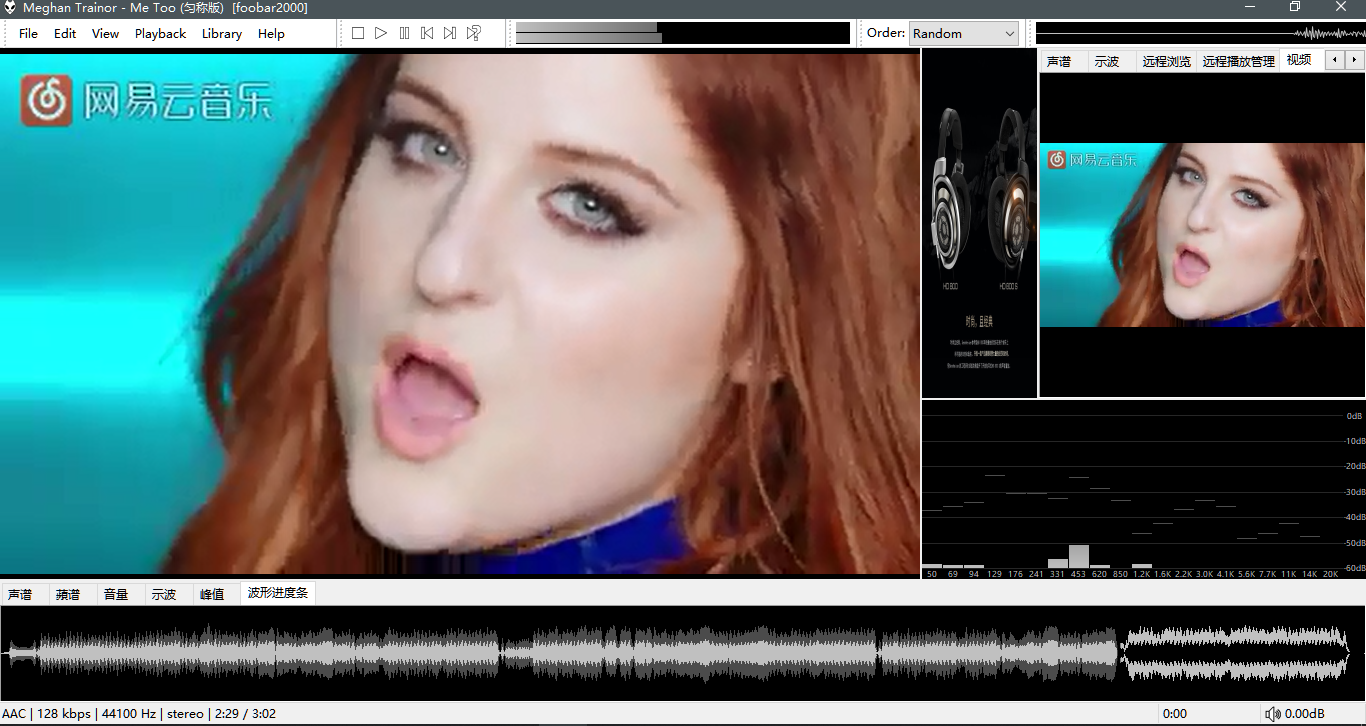
Task: Click the foobar2000 alien icon in title bar
Action: pyautogui.click(x=10, y=8)
